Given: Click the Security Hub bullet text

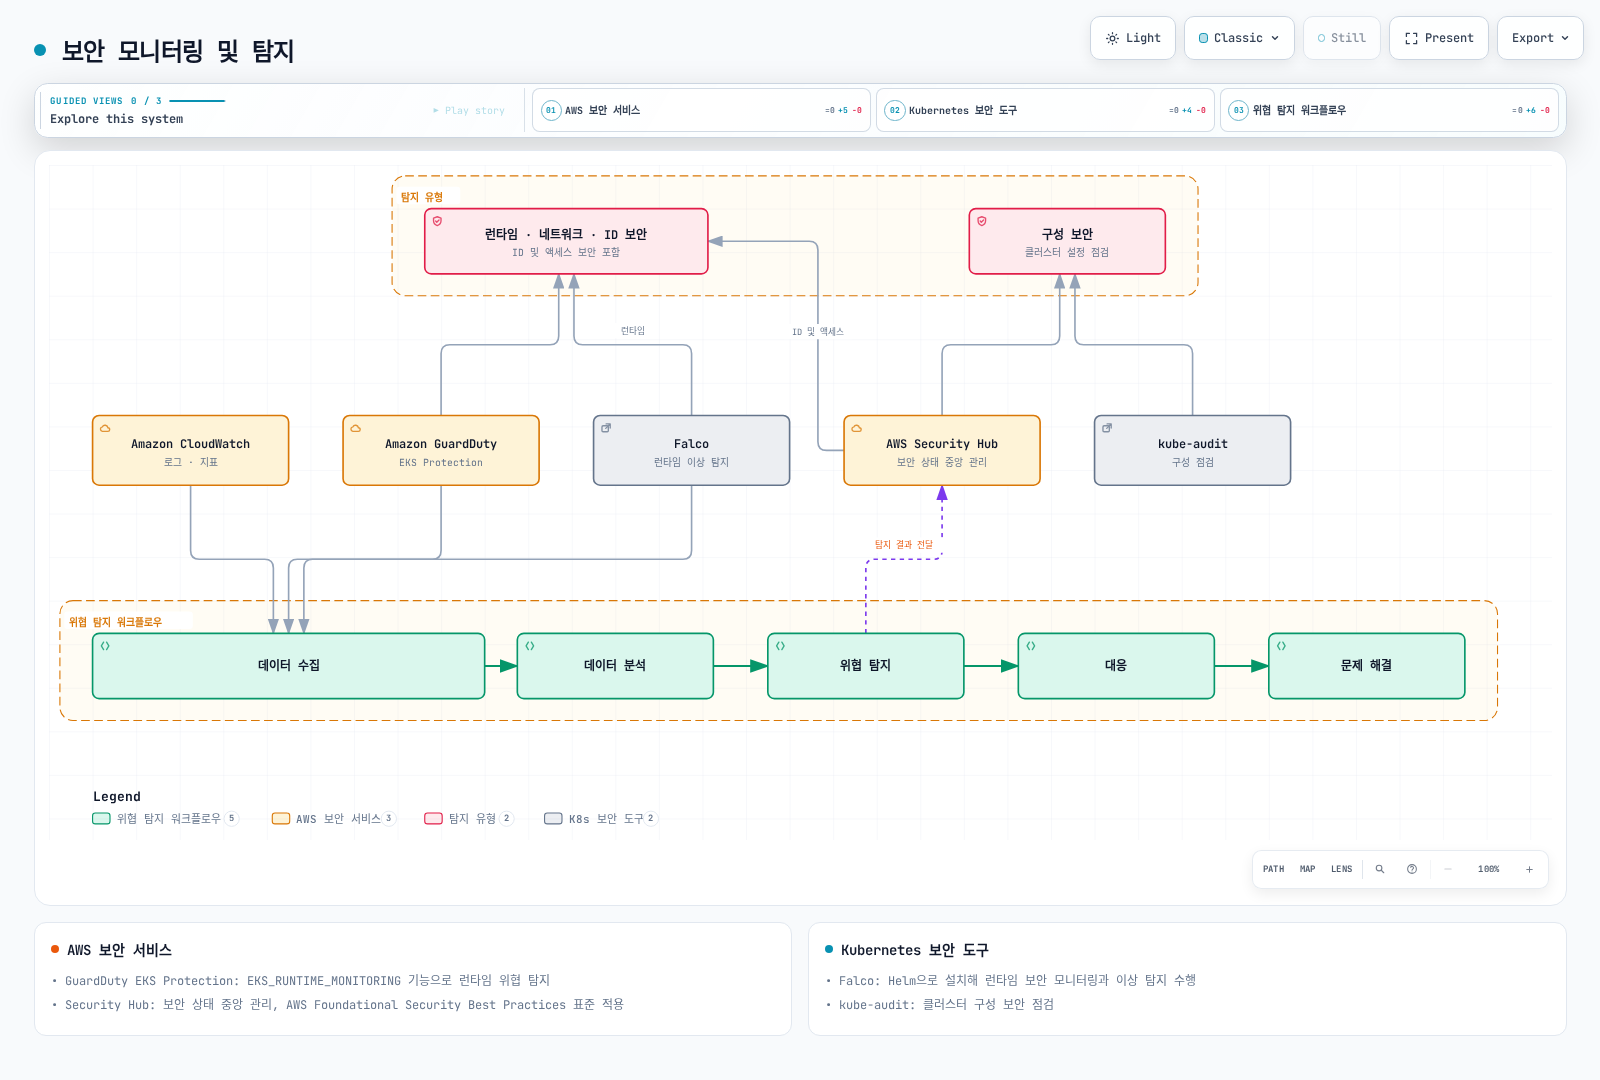Looking at the screenshot, I should click(x=344, y=1005).
